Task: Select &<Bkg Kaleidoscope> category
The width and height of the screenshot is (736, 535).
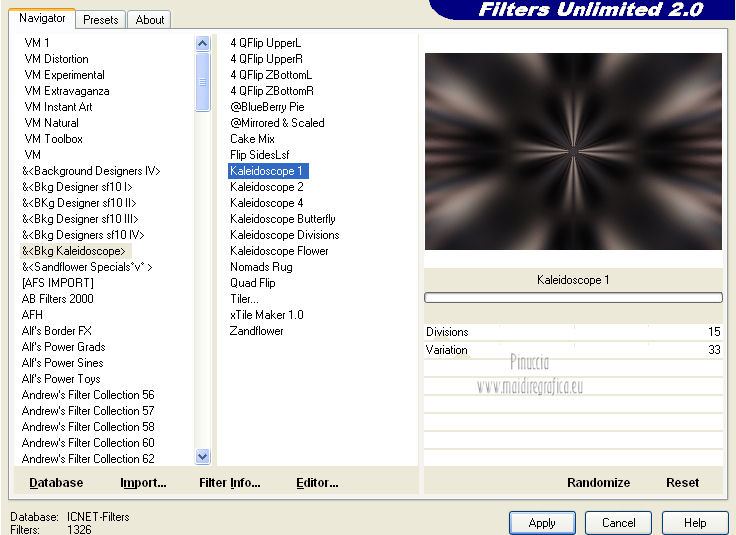Action: pyautogui.click(x=74, y=251)
